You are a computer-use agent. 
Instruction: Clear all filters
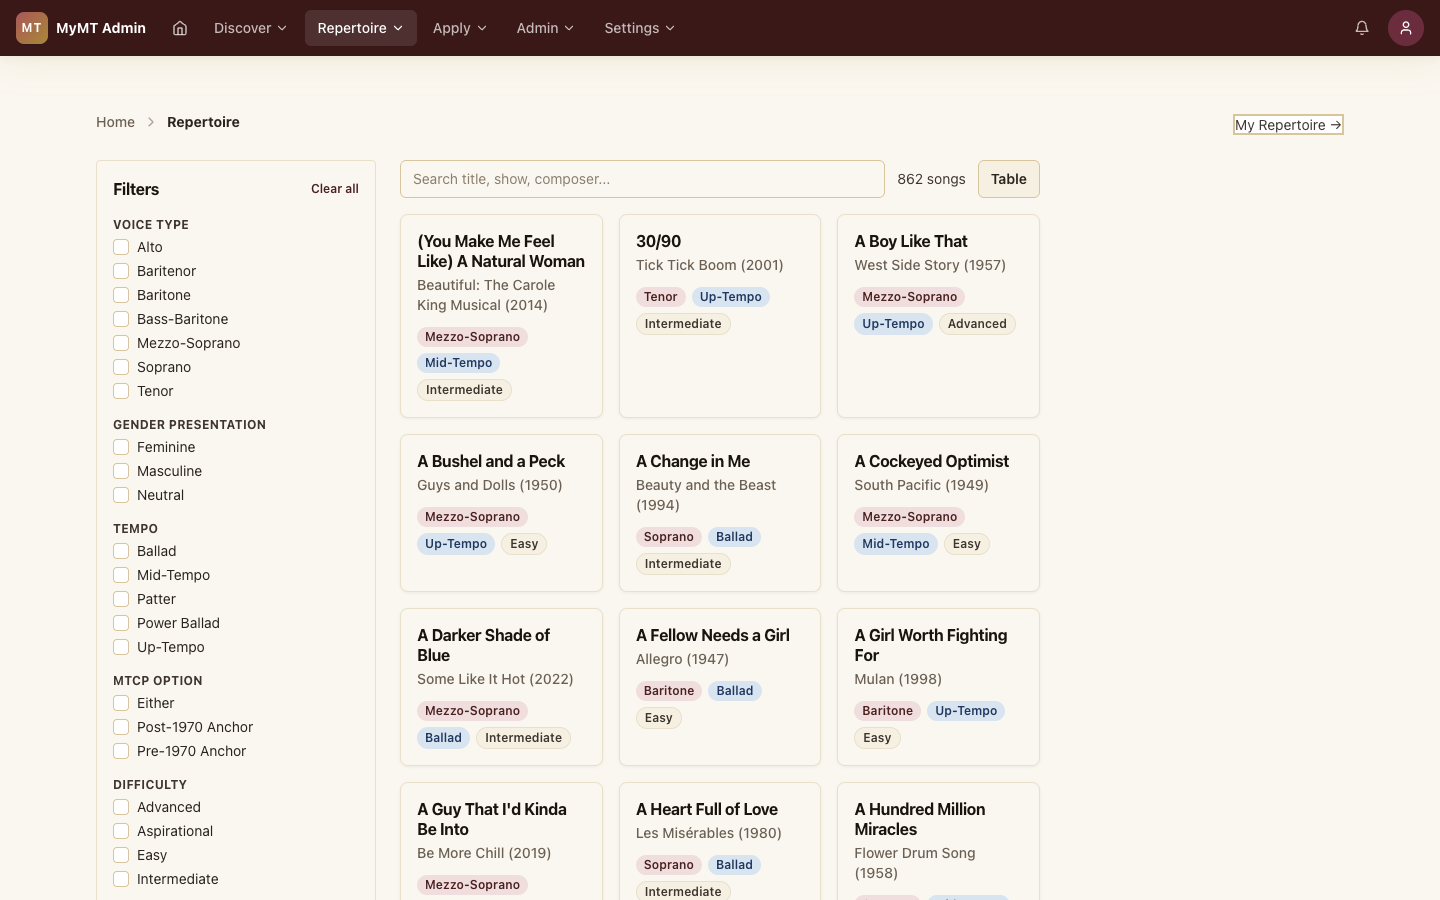point(335,189)
